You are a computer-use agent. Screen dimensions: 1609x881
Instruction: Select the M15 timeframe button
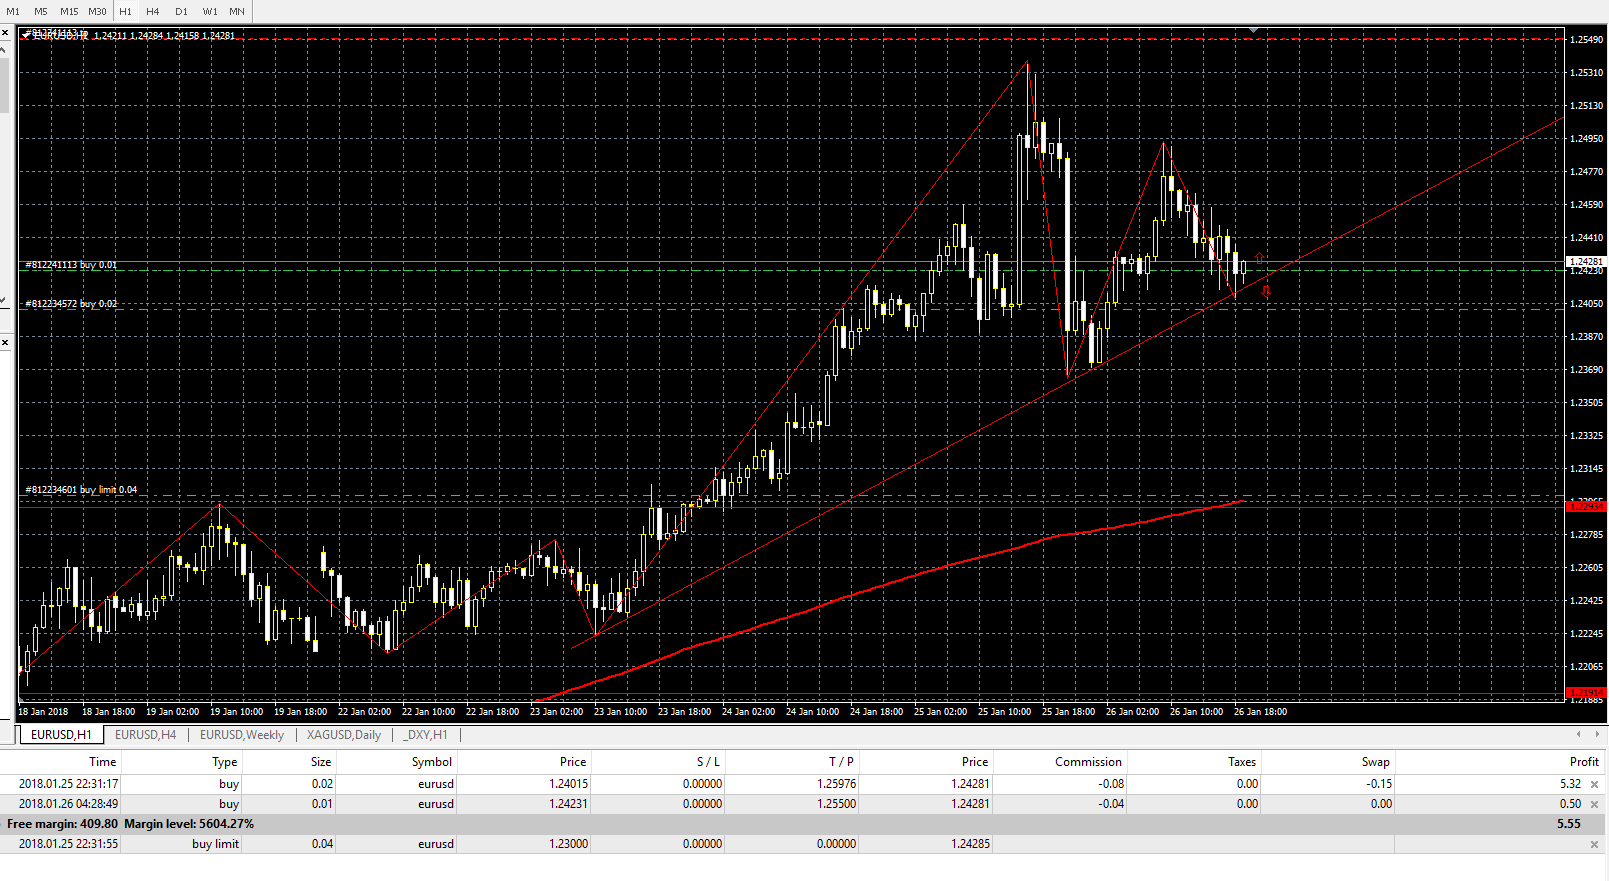coord(69,11)
